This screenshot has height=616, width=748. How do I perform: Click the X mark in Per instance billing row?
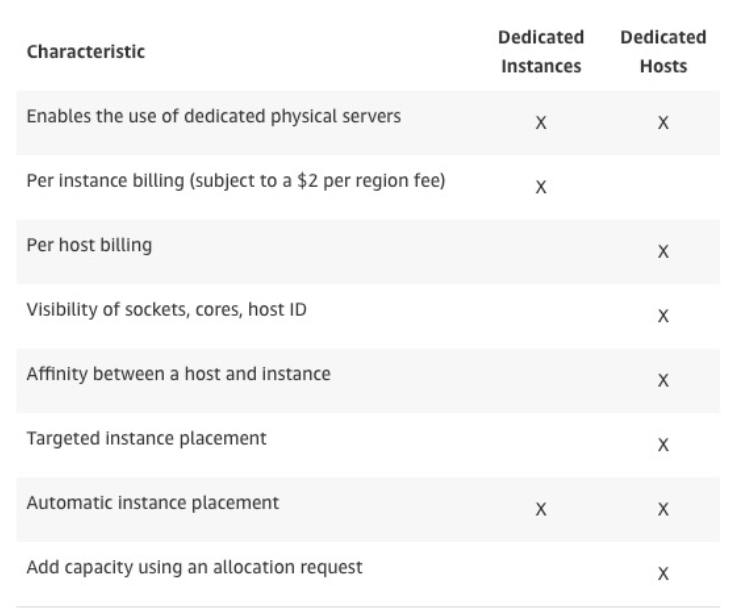(540, 187)
